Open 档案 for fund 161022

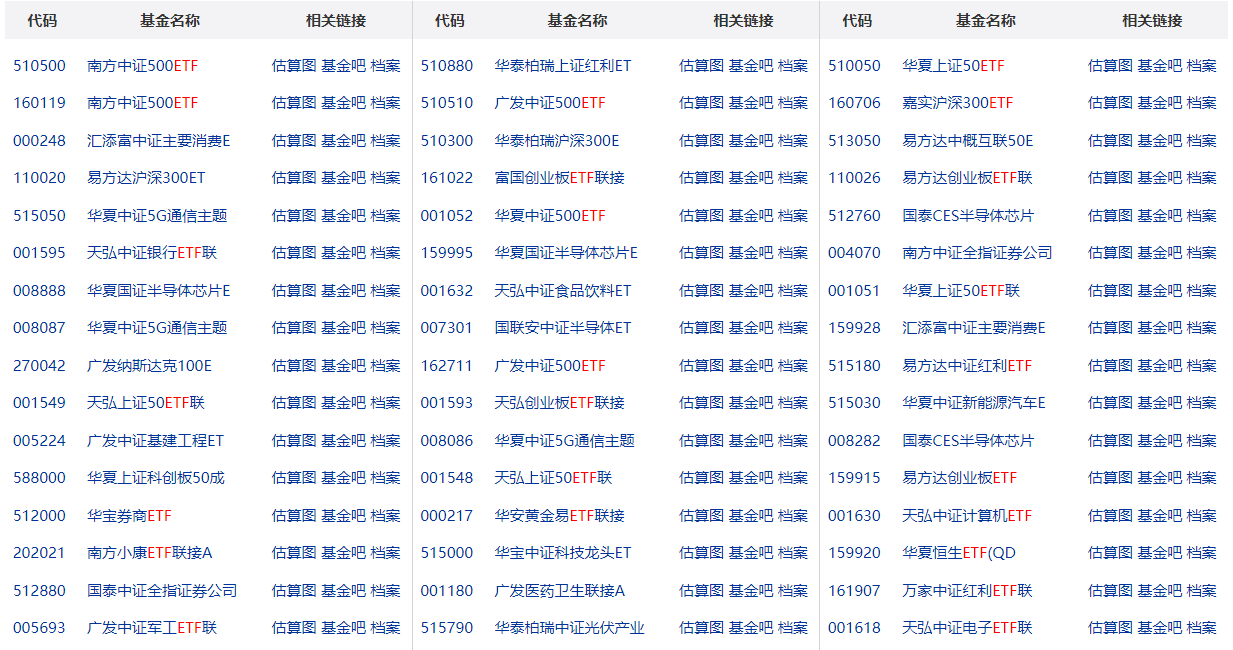point(793,178)
